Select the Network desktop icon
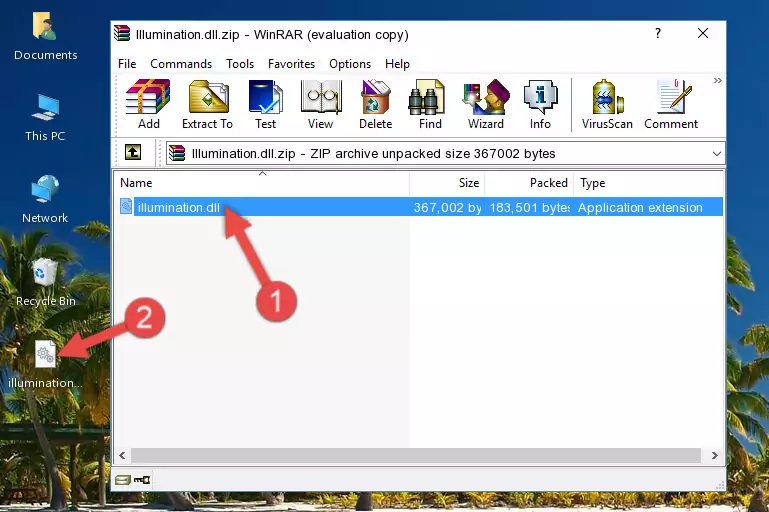The width and height of the screenshot is (769, 512). [45, 199]
